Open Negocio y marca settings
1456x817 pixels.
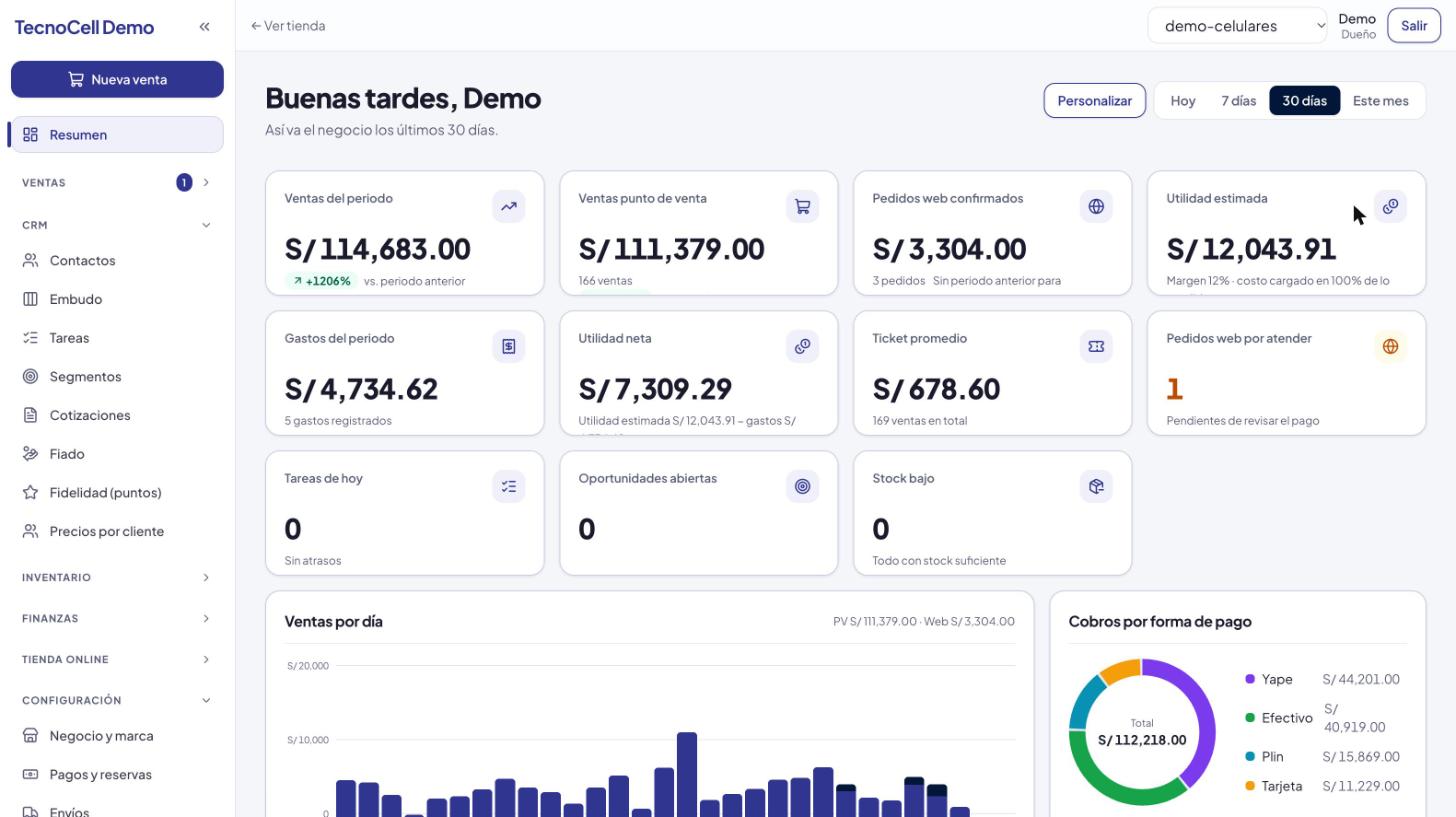click(117, 736)
